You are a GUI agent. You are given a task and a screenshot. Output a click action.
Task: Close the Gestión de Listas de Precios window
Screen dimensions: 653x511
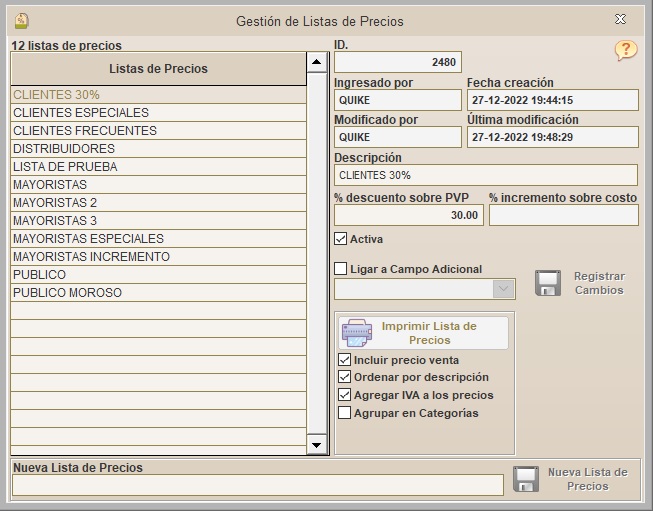tap(620, 19)
